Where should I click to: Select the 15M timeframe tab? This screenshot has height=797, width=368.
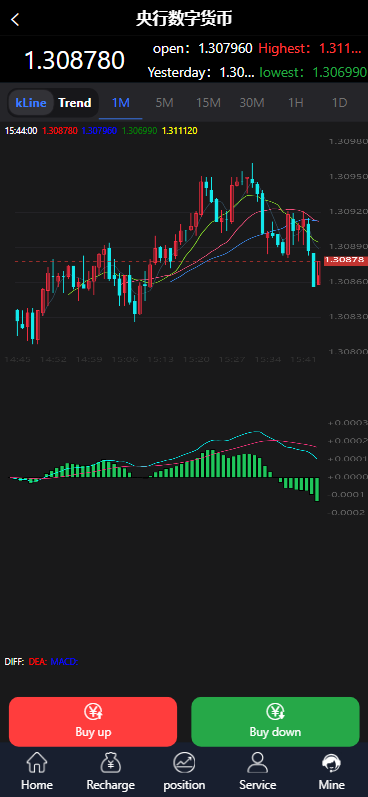tap(208, 103)
